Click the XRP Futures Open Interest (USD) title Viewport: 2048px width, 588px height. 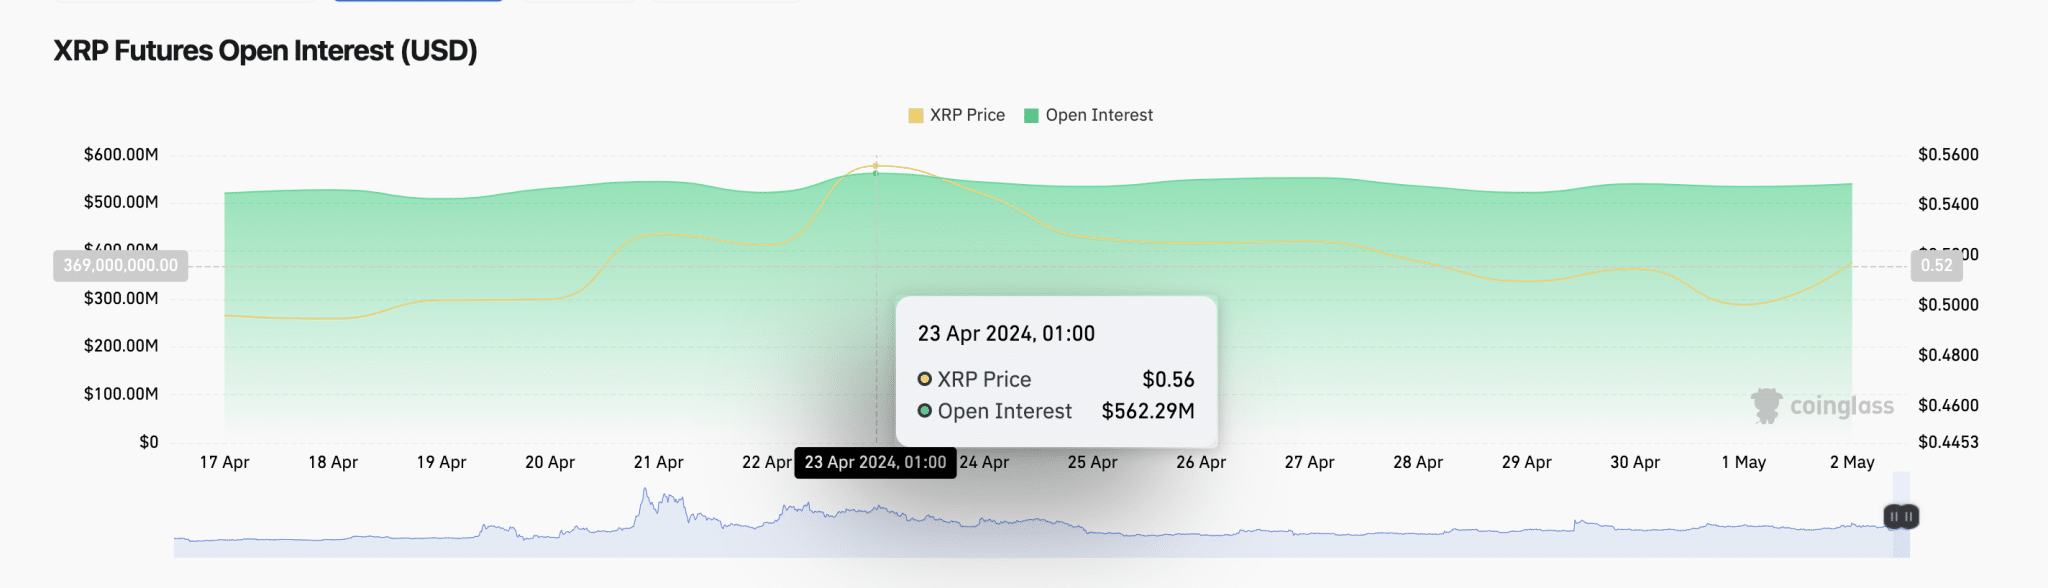pos(265,51)
